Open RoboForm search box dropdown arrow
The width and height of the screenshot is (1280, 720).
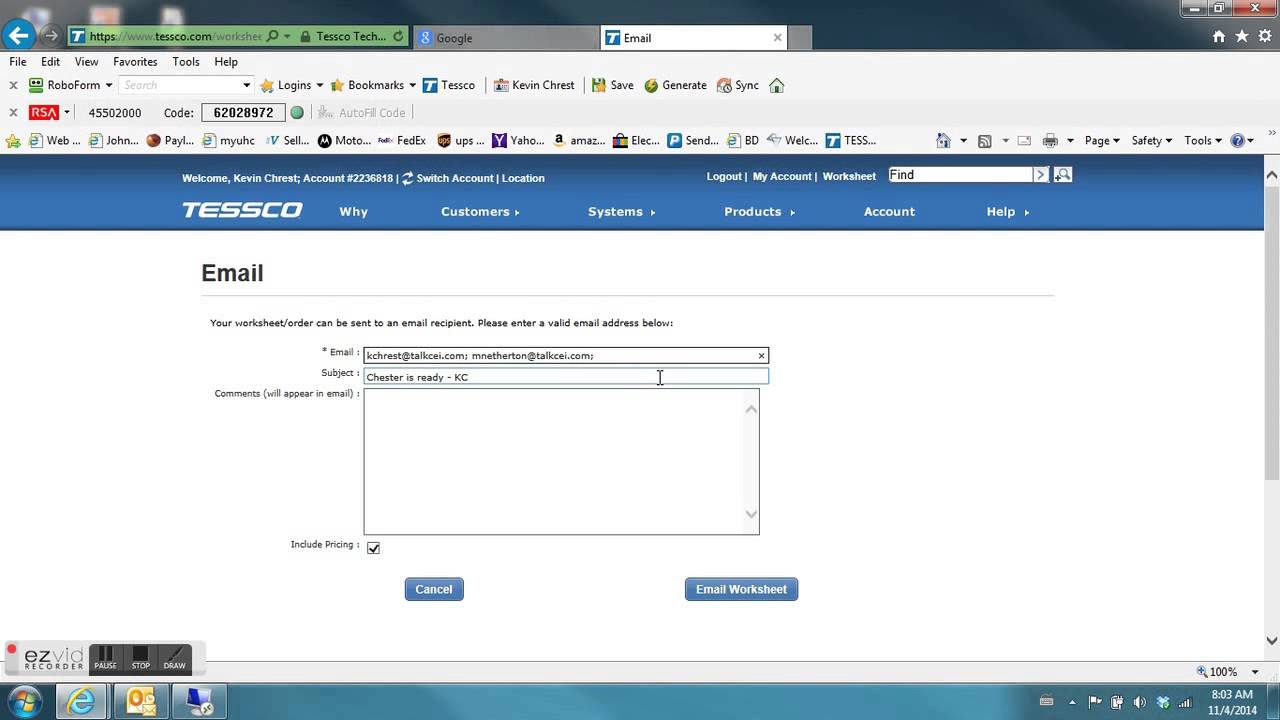point(246,85)
